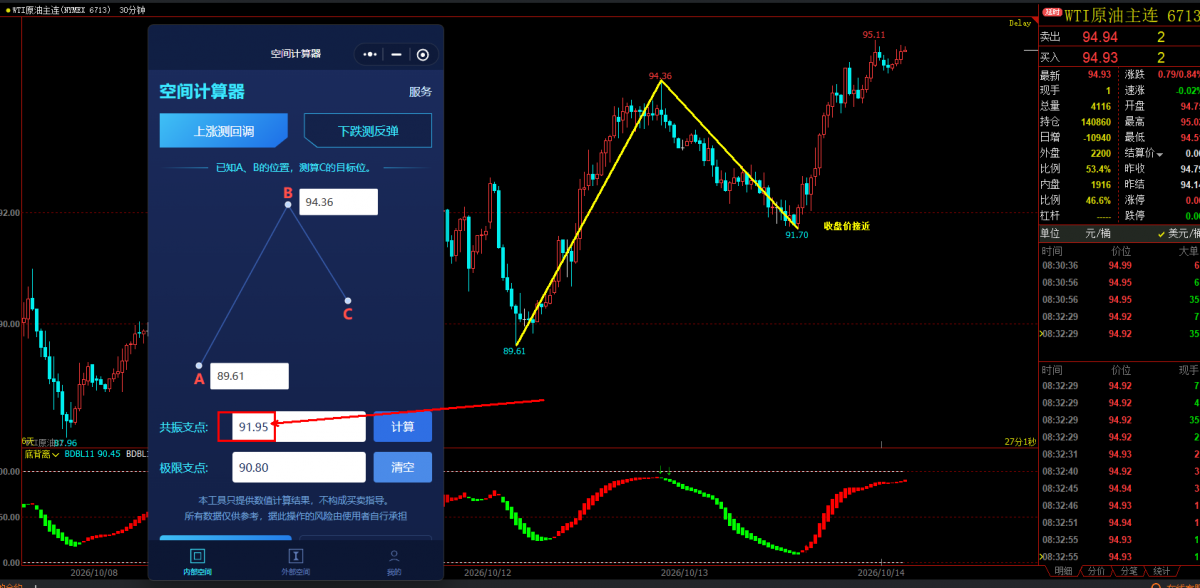Click the chart title WTI原油主连 30分钟
Screen dimensions: 1200x588
[77, 9]
